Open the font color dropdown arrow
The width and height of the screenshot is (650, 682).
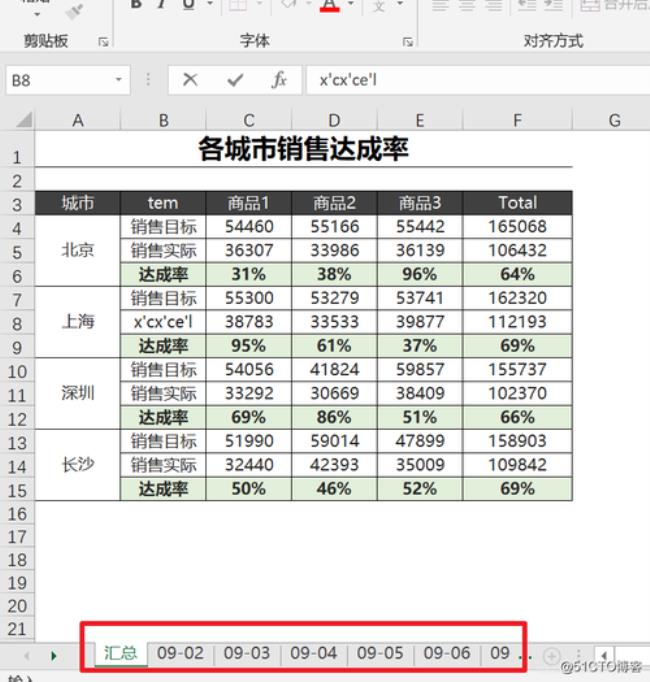point(351,4)
